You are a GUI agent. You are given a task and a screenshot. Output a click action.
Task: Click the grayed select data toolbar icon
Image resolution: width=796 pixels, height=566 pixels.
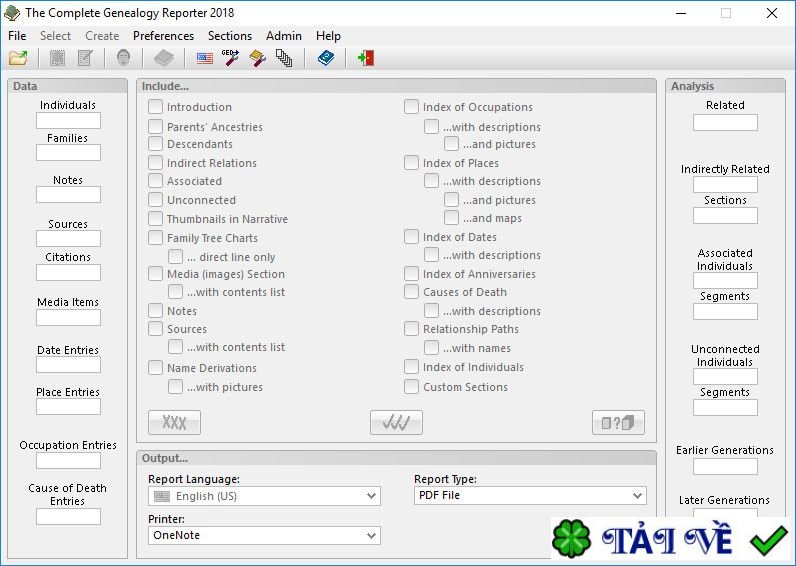tap(57, 58)
